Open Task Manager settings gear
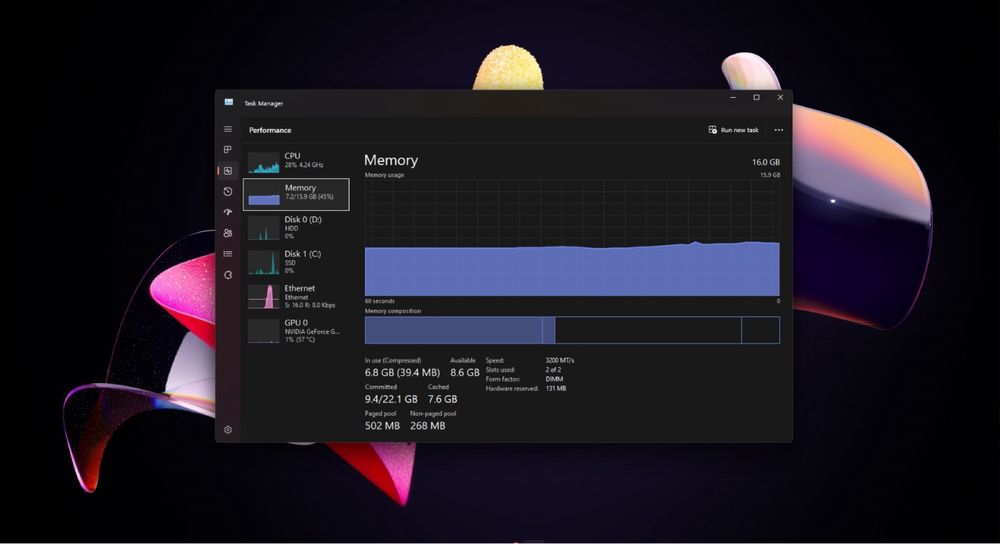This screenshot has width=1000, height=544. 228,430
